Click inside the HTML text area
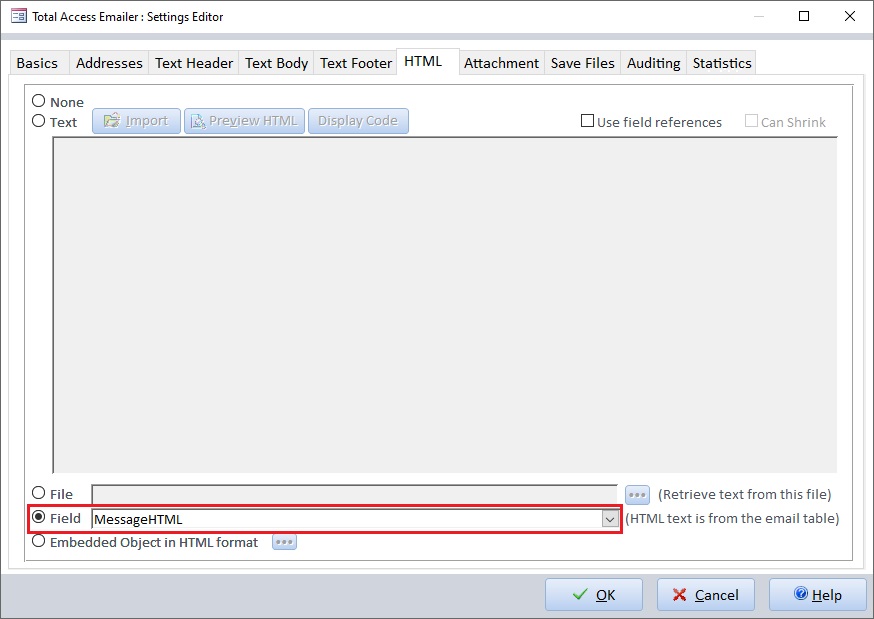This screenshot has height=619, width=874. tap(445, 305)
